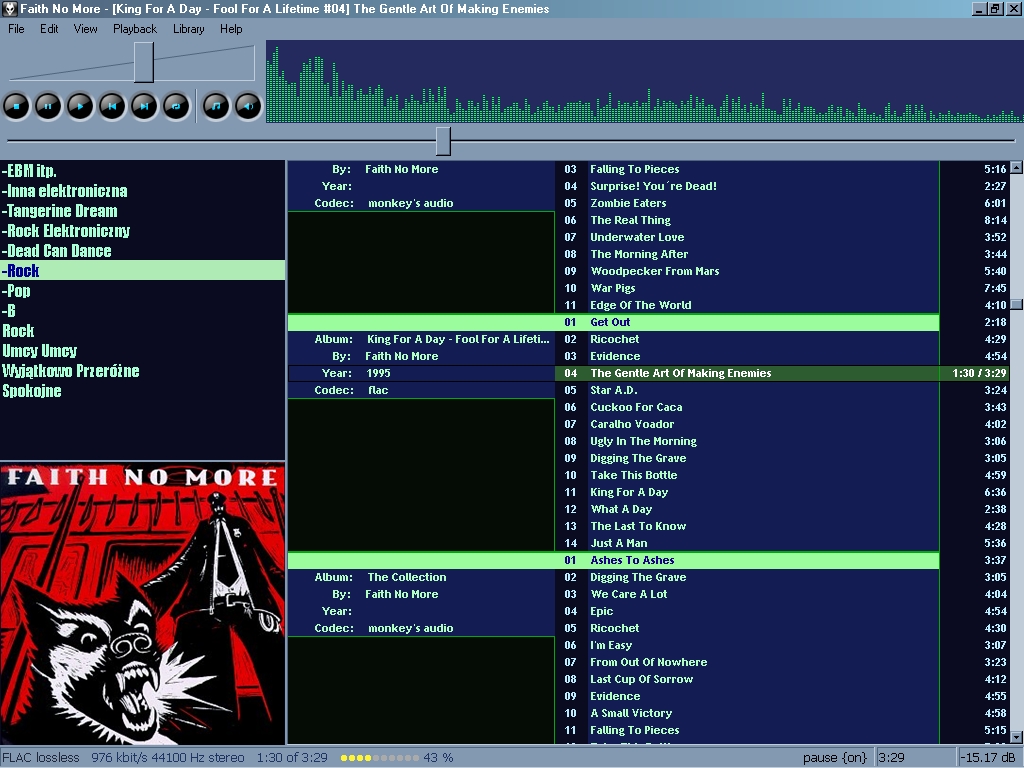
Task: Click the 'The Collection' album name
Action: pyautogui.click(x=407, y=577)
